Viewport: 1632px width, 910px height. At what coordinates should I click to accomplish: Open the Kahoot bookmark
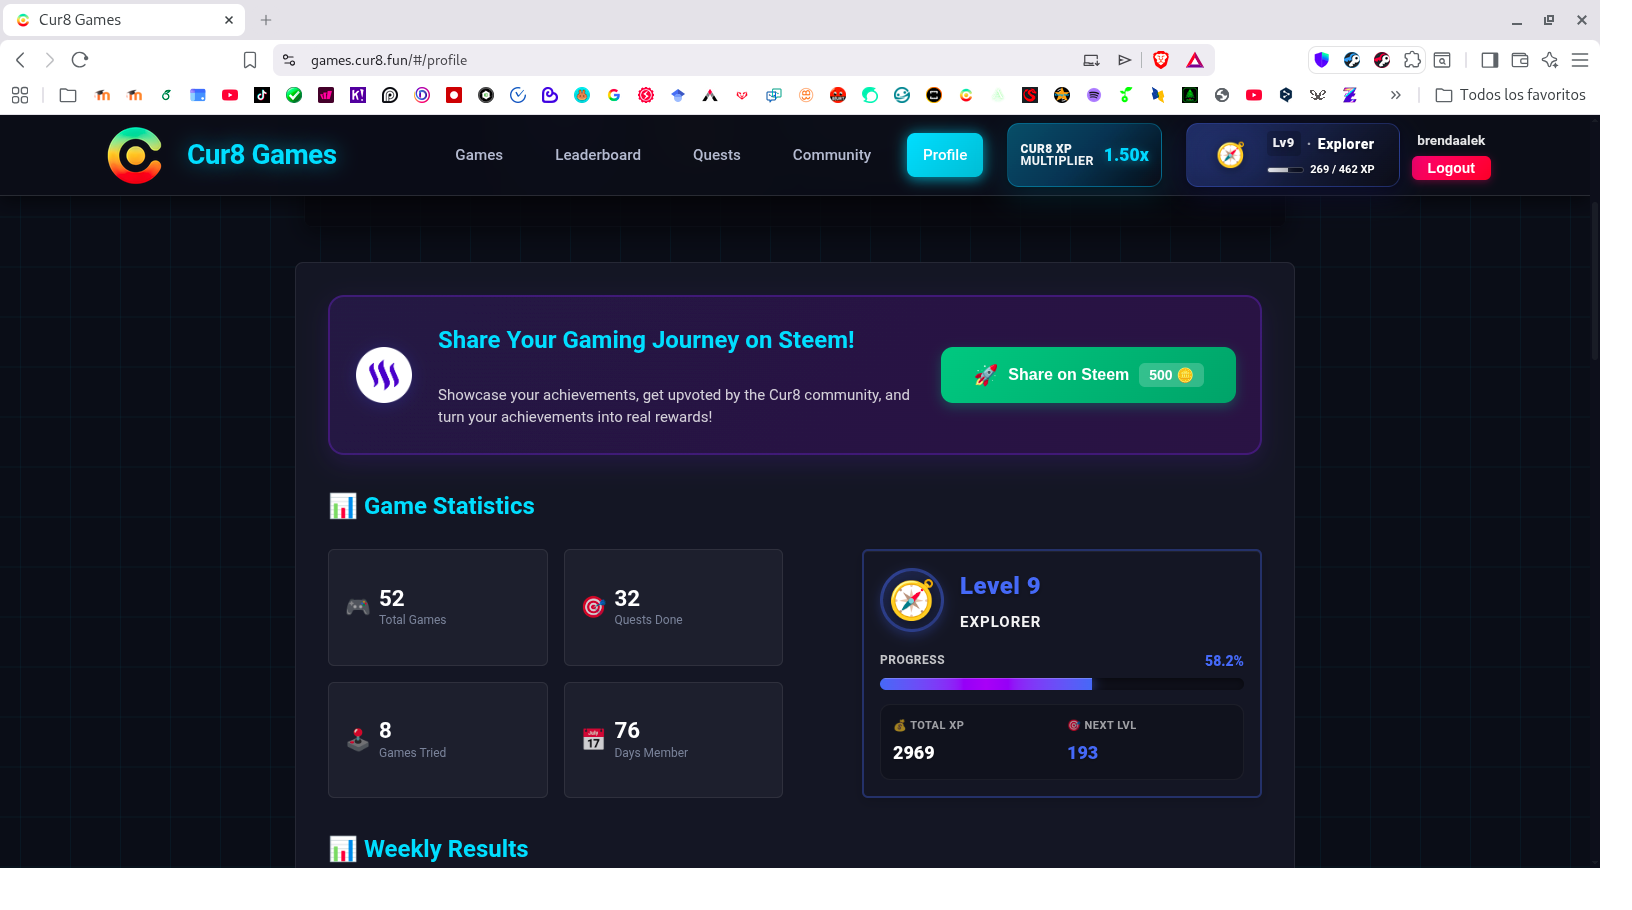click(x=358, y=95)
